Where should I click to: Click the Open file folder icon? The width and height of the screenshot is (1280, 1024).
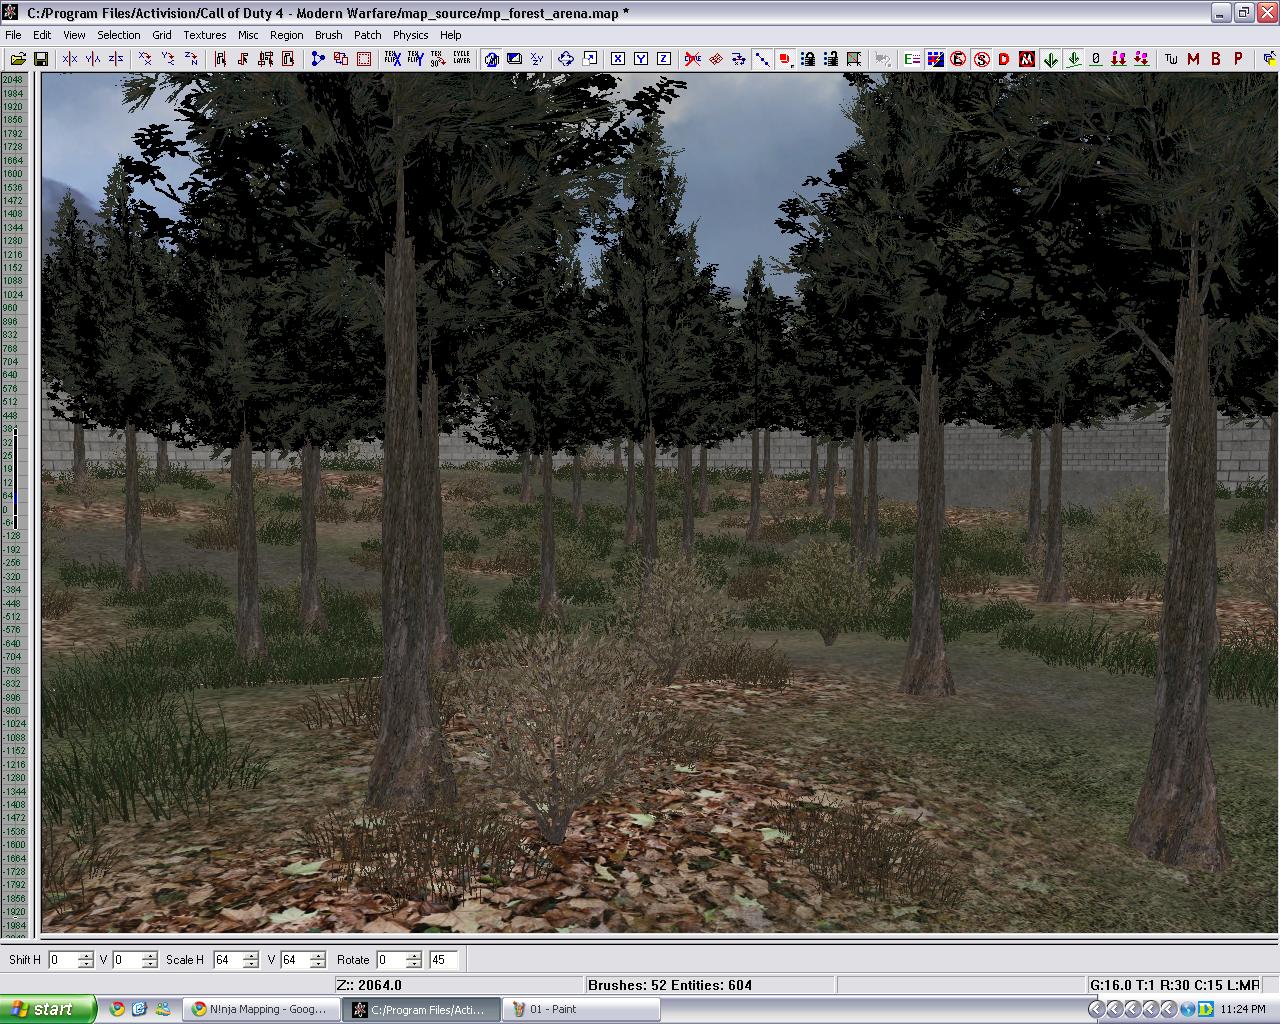pos(18,59)
